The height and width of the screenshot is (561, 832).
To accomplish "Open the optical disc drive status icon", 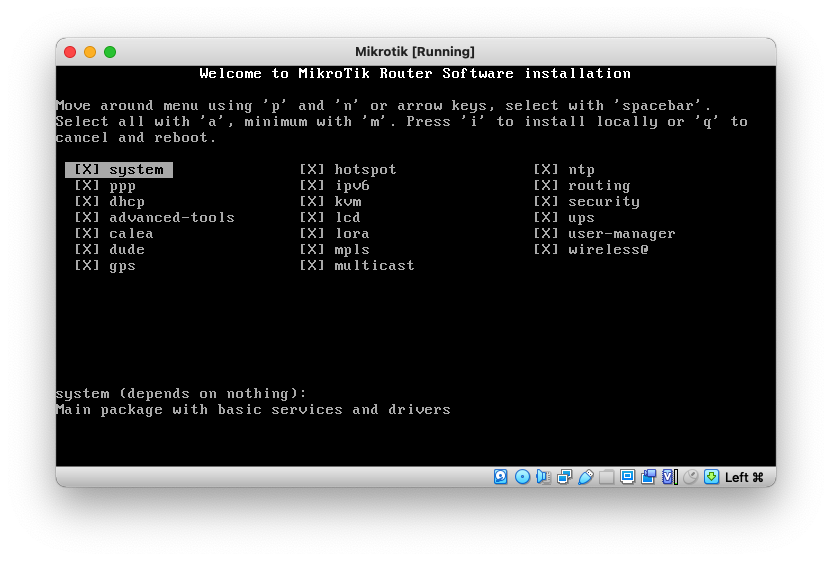I will 522,477.
